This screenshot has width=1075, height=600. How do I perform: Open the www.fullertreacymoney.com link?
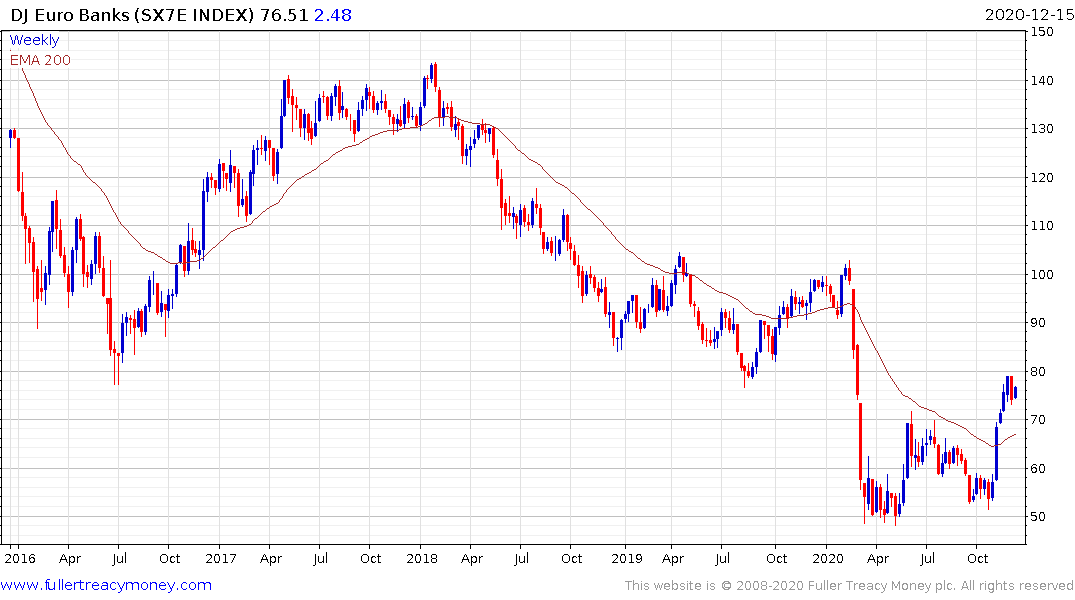click(x=106, y=585)
